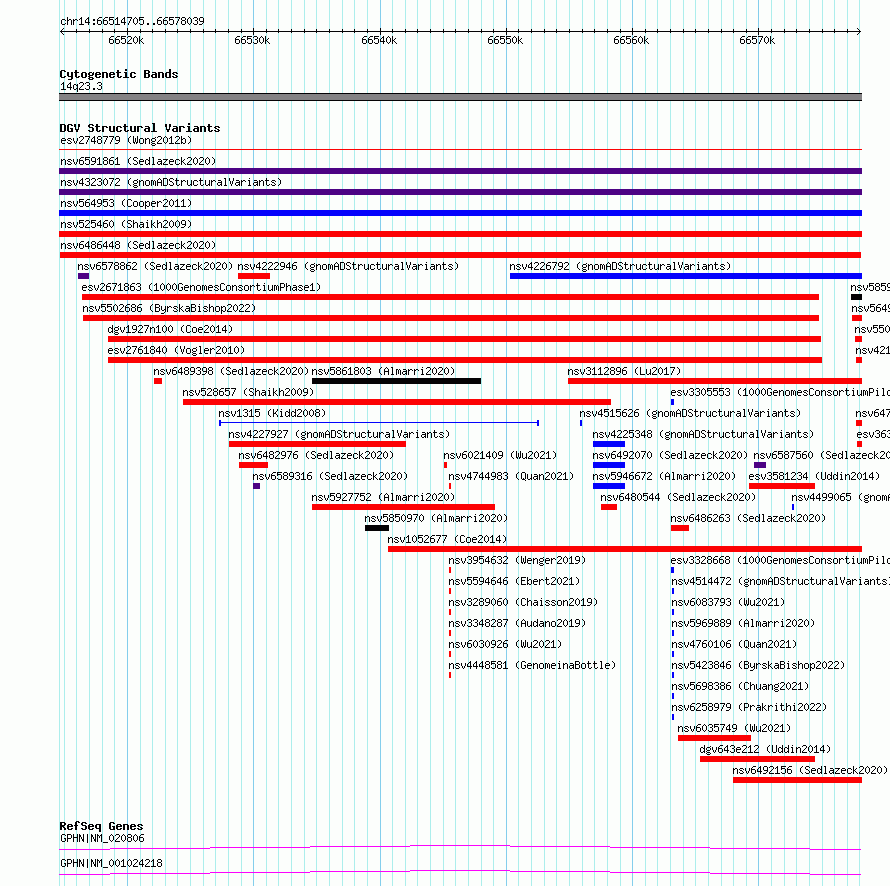Click the esv3305553 1000GenomesConsortiumPilot label

(780, 392)
